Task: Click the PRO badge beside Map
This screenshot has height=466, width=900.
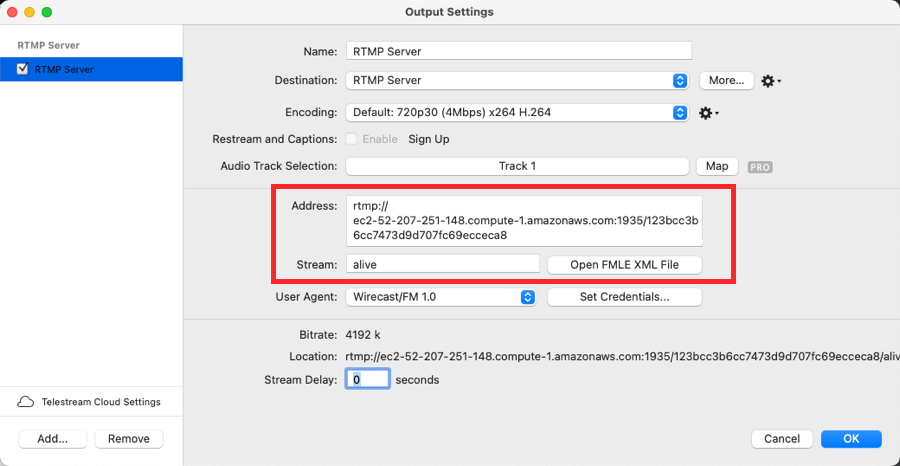Action: pyautogui.click(x=760, y=167)
